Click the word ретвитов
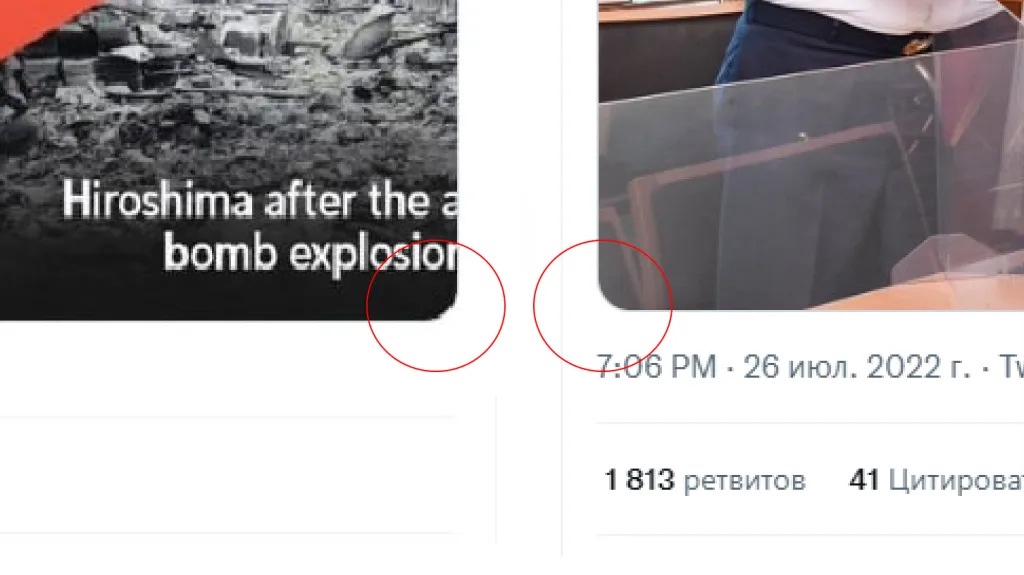This screenshot has width=1024, height=575. click(744, 482)
